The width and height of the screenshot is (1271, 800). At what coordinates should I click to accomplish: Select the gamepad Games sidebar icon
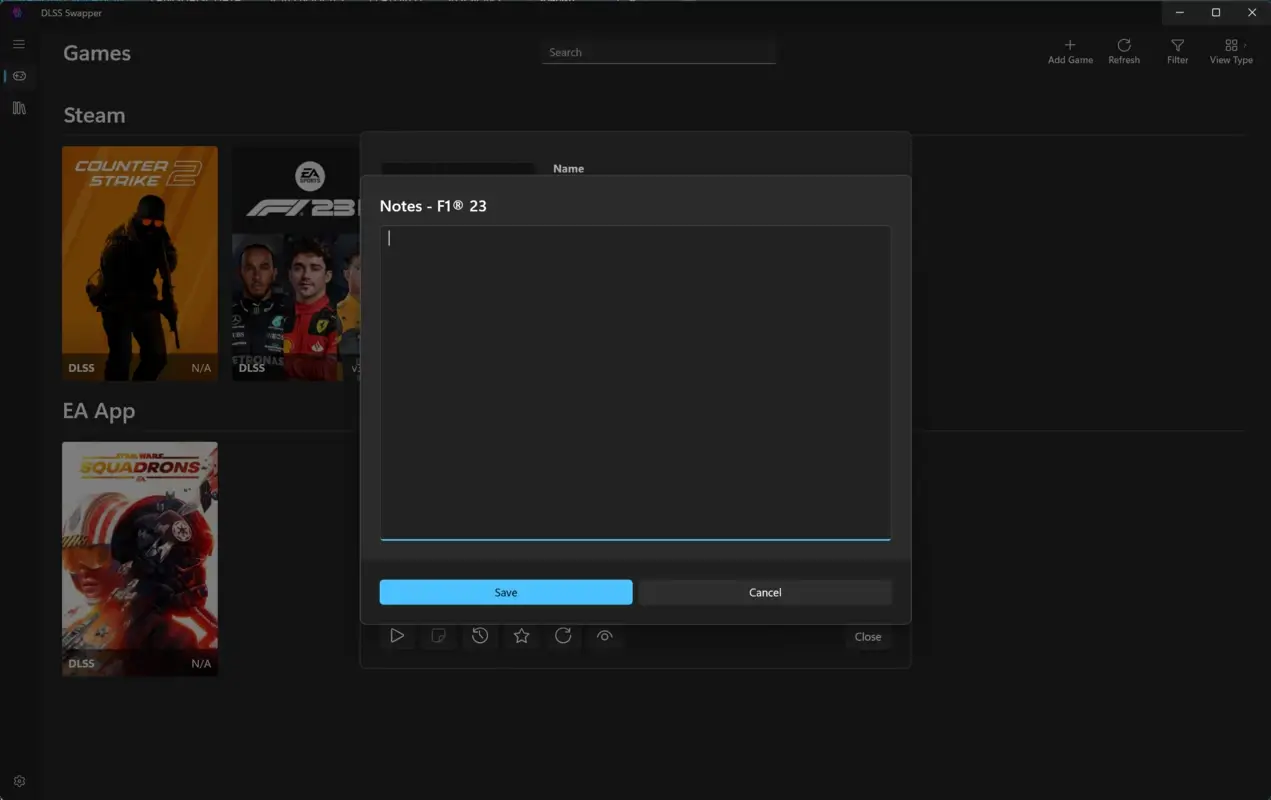(18, 76)
